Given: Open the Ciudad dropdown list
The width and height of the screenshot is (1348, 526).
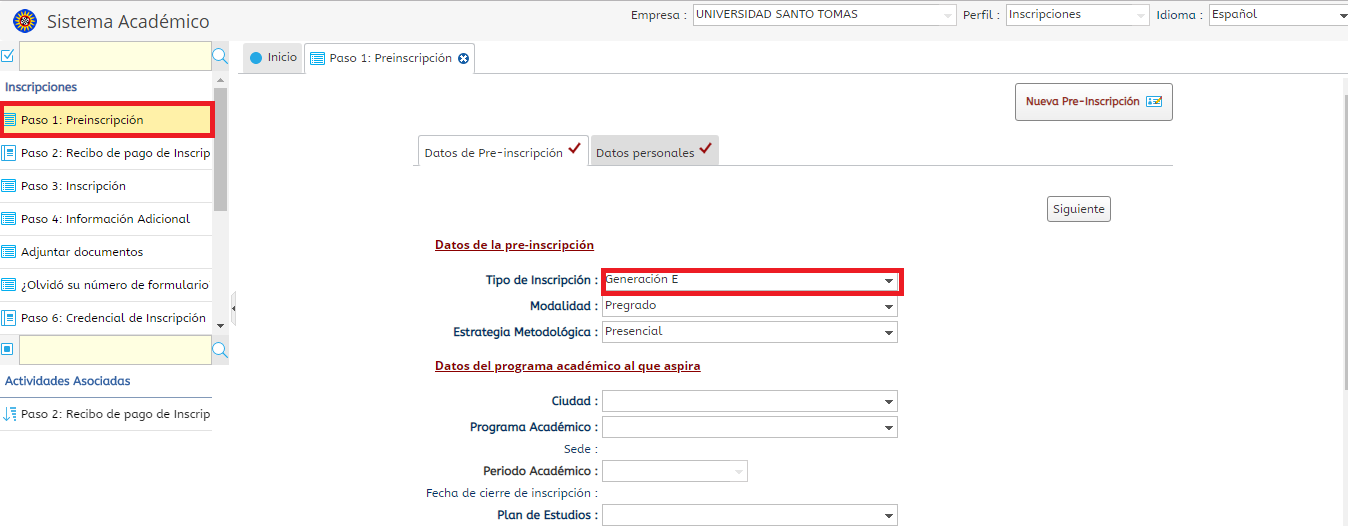Looking at the screenshot, I should pos(751,401).
